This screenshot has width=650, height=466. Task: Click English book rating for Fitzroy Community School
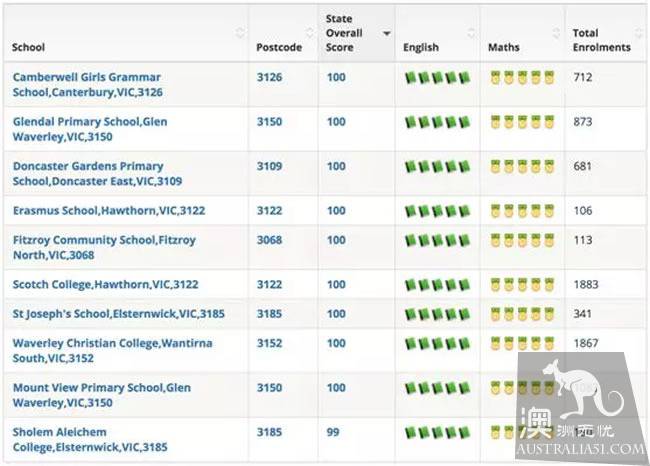437,240
